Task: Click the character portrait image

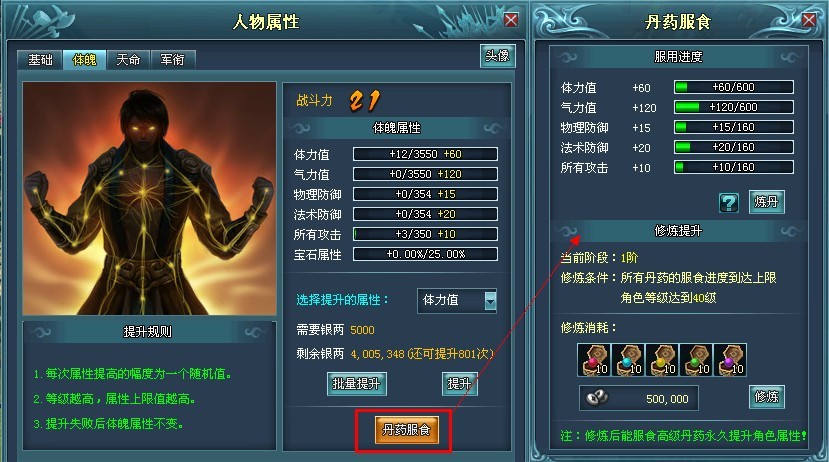Action: pyautogui.click(x=150, y=199)
